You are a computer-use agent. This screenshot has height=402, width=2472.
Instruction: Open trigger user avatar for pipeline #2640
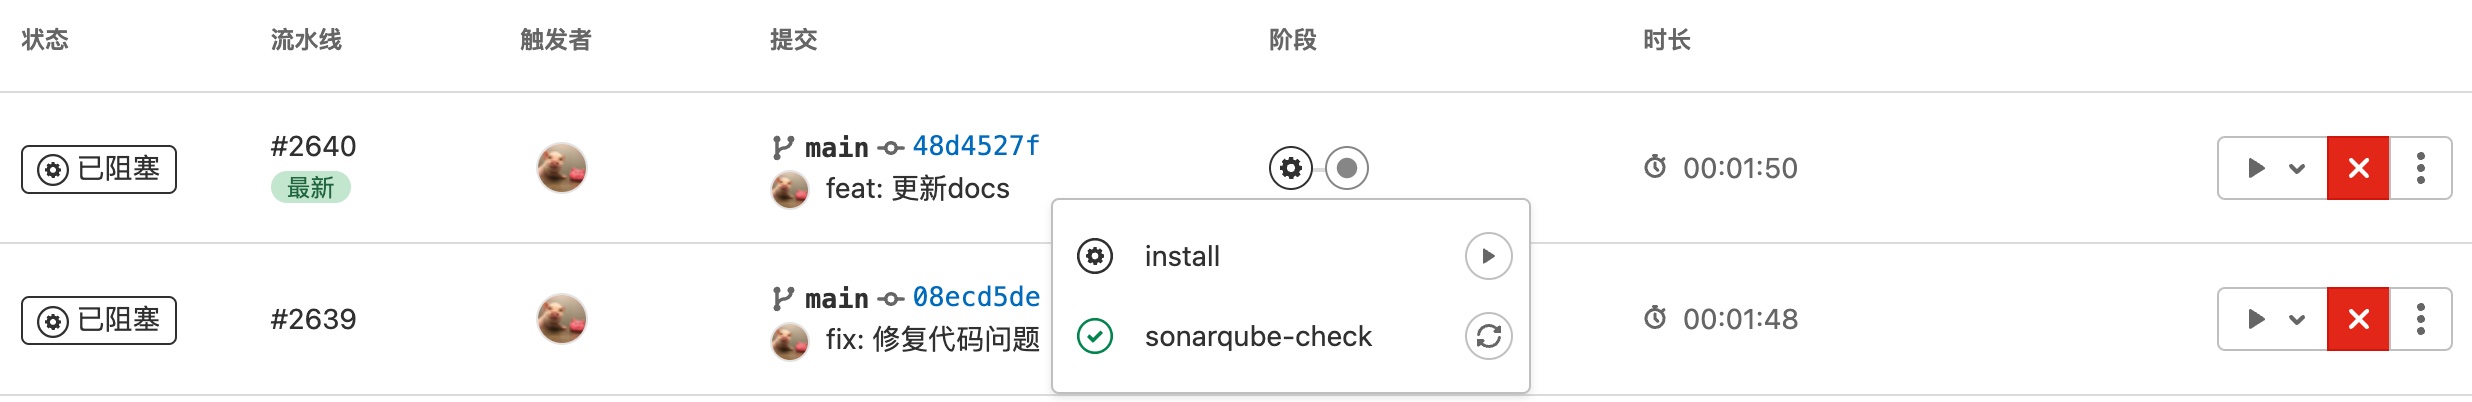(562, 168)
